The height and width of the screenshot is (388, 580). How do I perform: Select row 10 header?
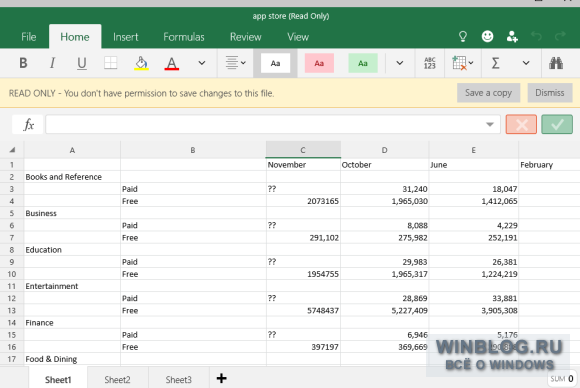[12, 274]
